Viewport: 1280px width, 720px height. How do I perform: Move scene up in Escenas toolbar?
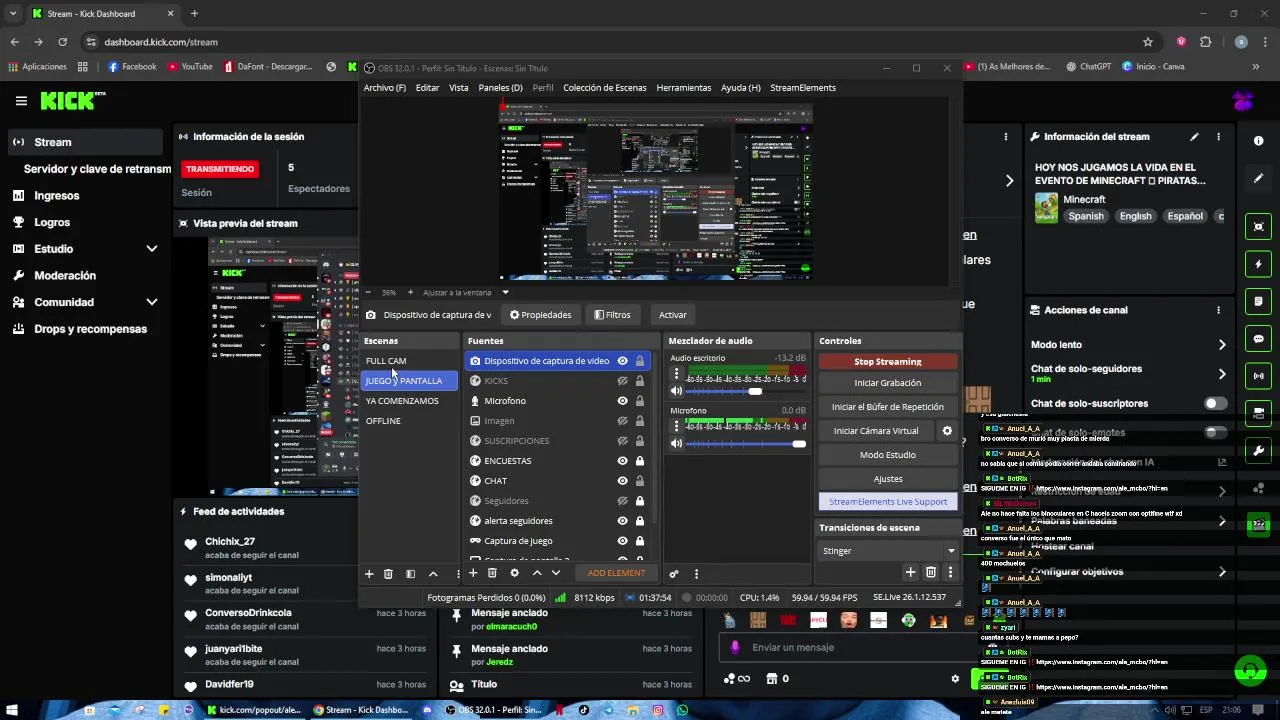pyautogui.click(x=433, y=574)
